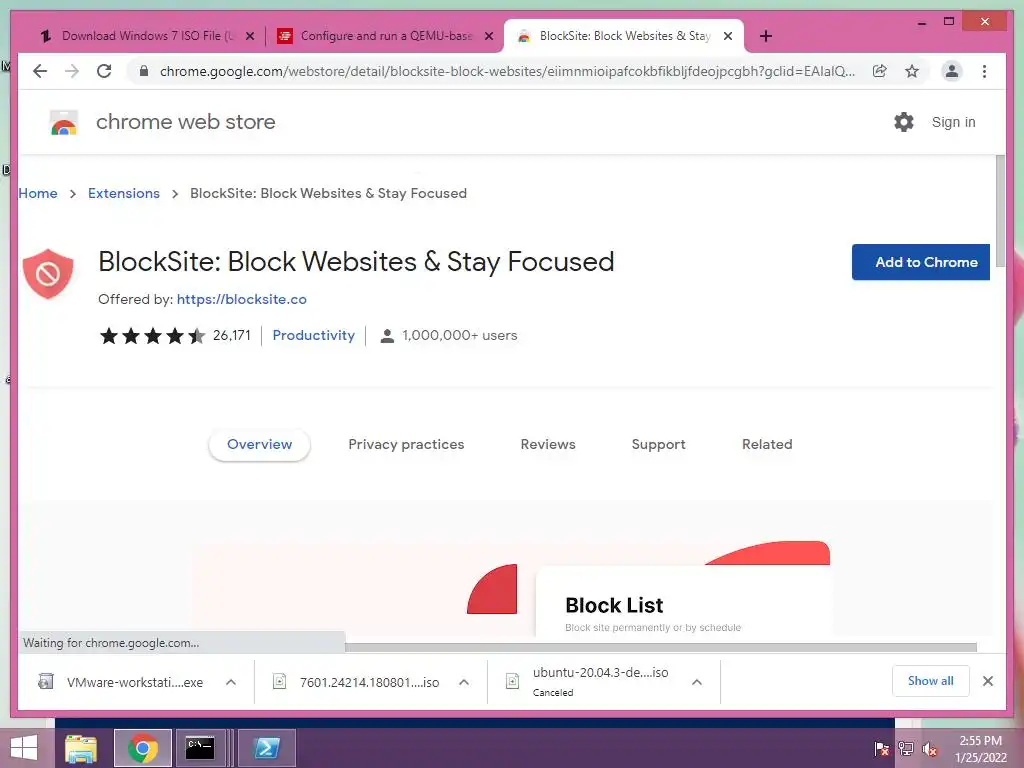Open the Privacy practices tab
This screenshot has height=768, width=1024.
[x=406, y=445]
